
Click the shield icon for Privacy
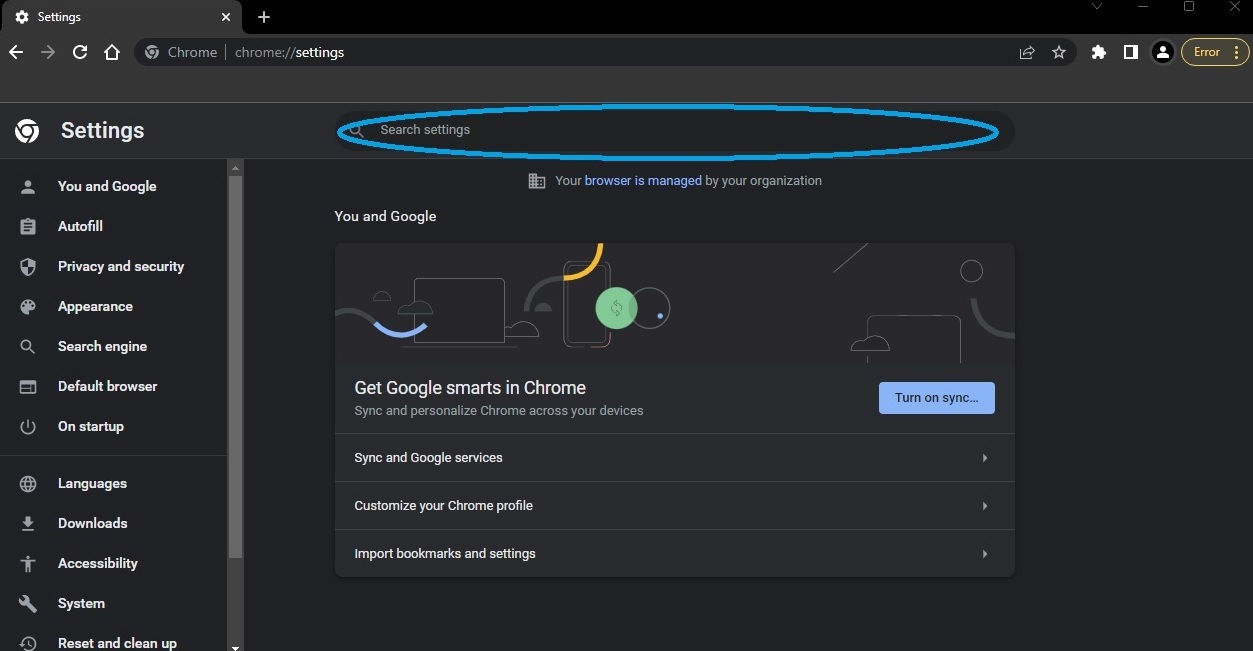(28, 266)
